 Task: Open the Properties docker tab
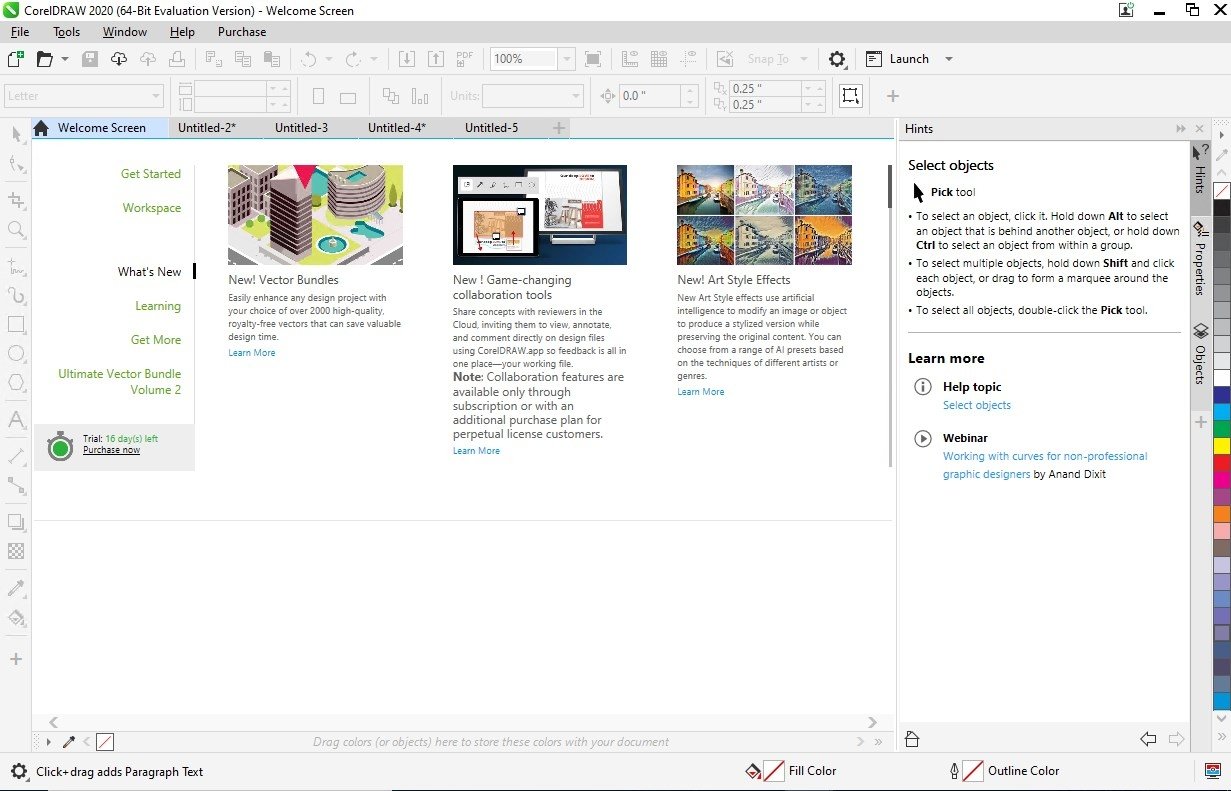tap(1200, 260)
